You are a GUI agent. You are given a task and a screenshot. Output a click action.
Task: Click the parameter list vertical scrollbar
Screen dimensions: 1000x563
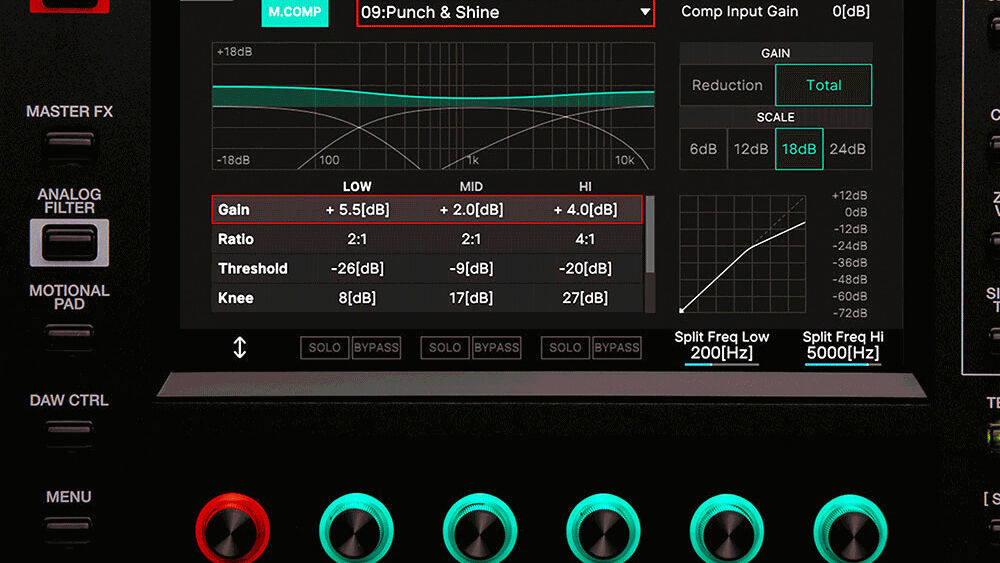pos(650,254)
